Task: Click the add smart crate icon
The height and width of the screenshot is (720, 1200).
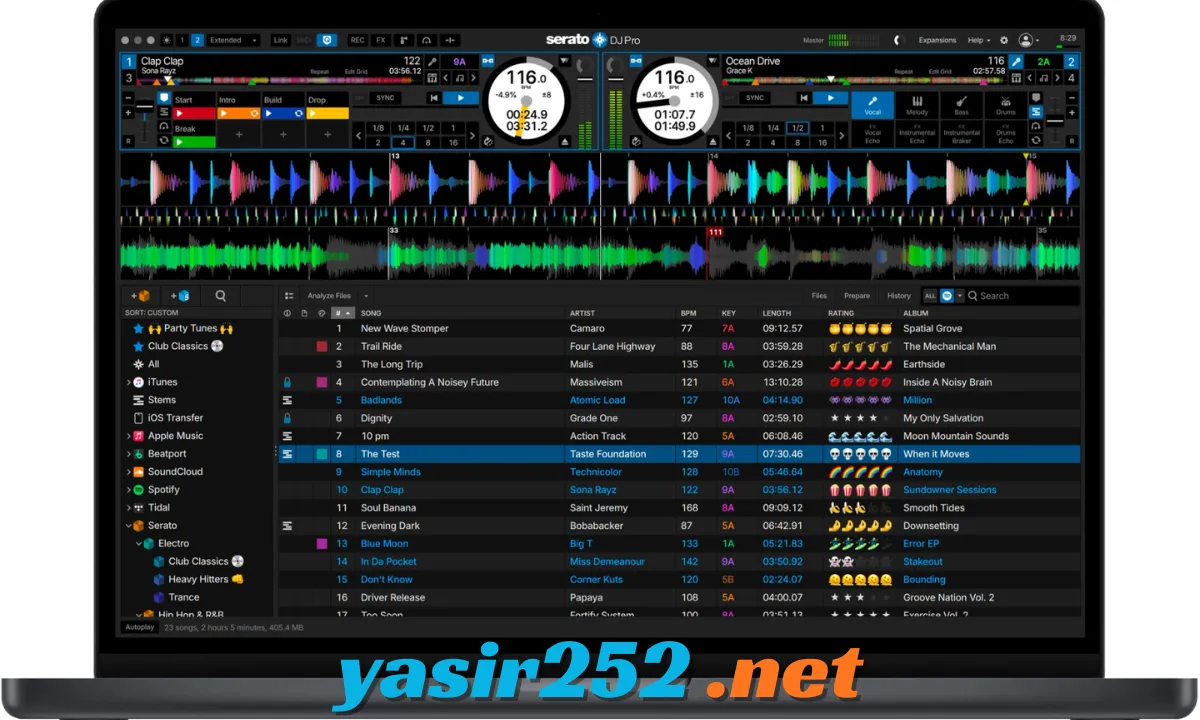Action: [181, 296]
